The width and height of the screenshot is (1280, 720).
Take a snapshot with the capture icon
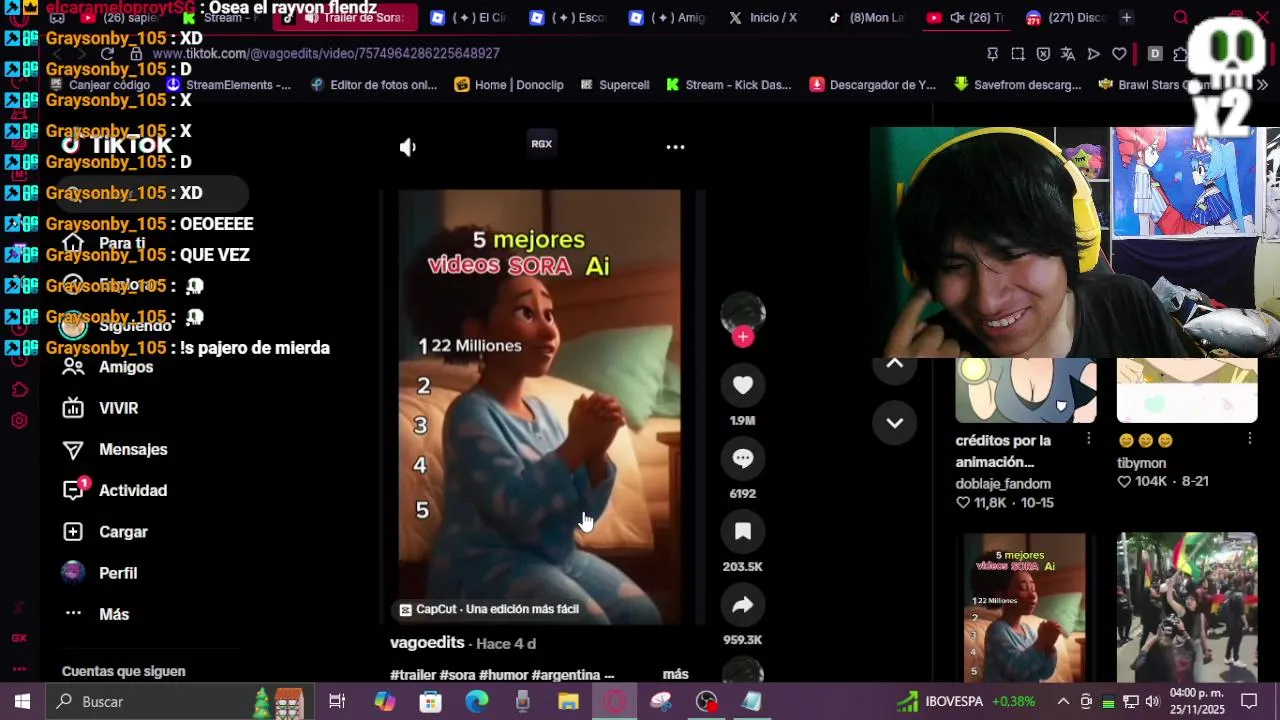1017,54
